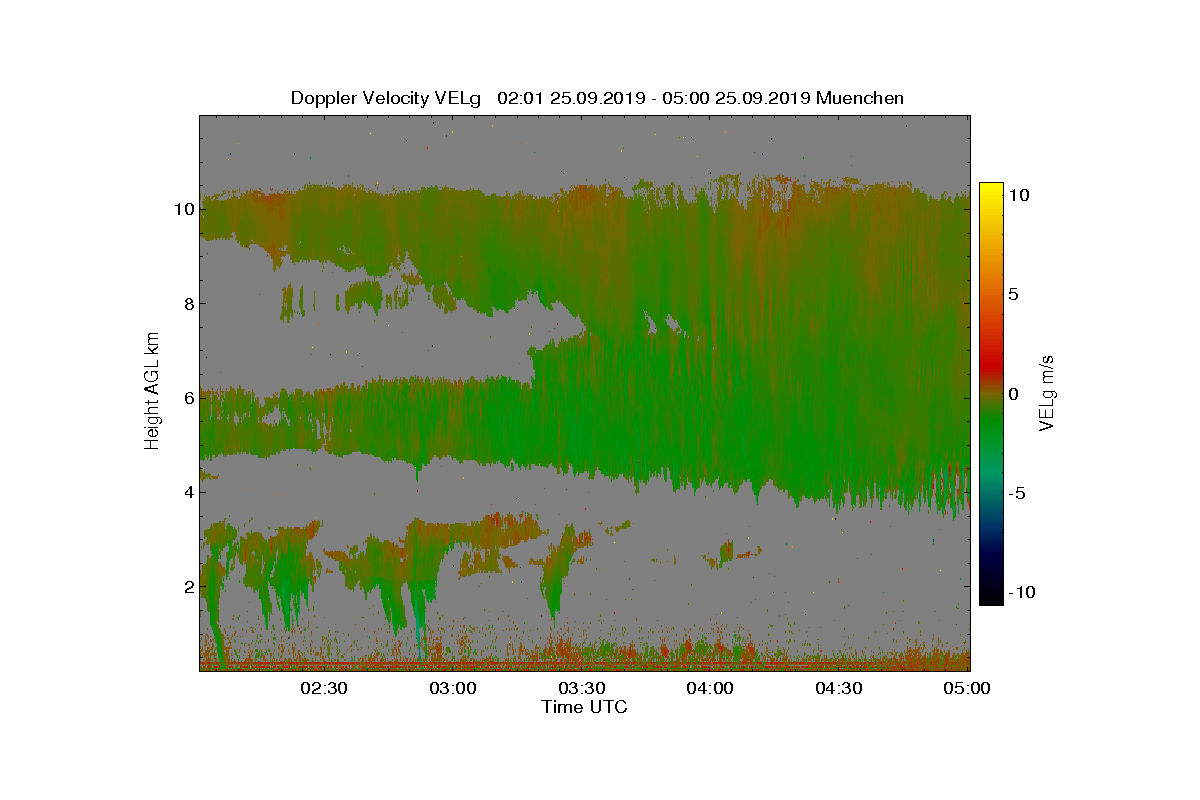This screenshot has width=1200, height=800.
Task: Click the '04:30' time tick label
Action: (x=840, y=689)
